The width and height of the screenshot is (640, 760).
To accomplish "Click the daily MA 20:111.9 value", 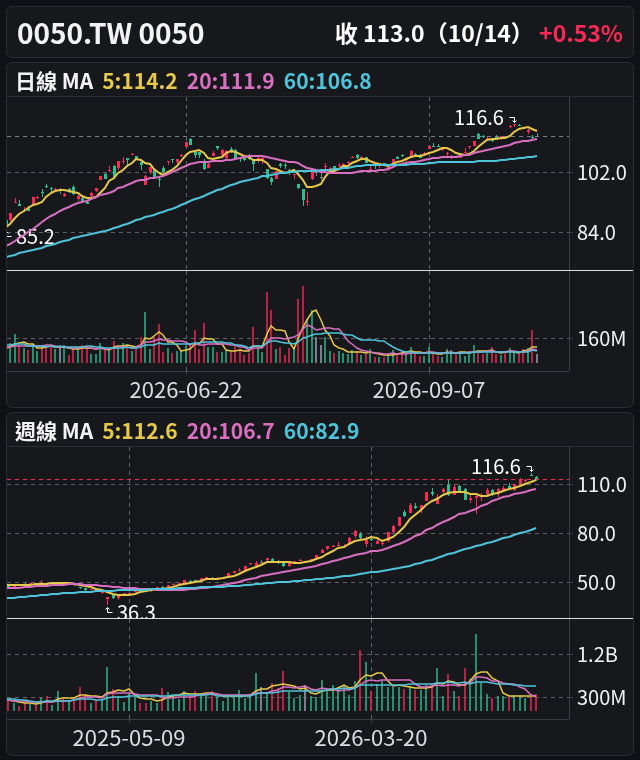I will (230, 81).
